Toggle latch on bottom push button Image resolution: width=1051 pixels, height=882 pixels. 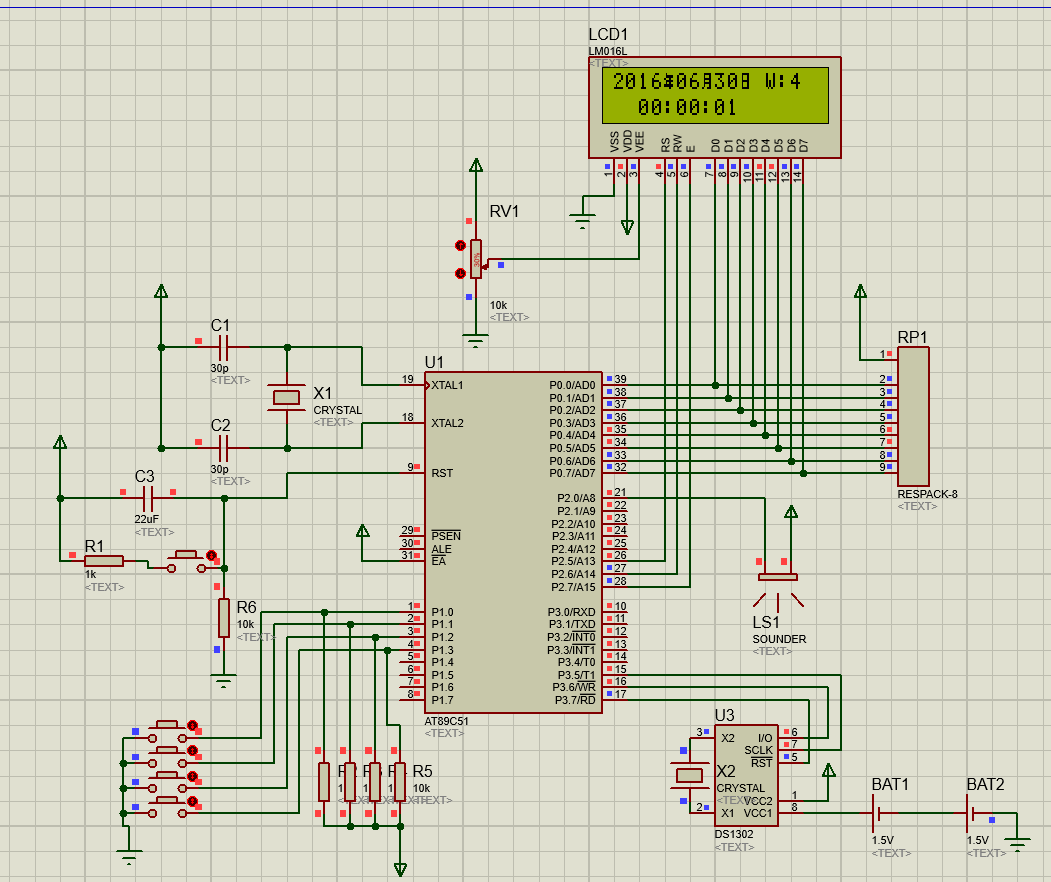pos(192,802)
